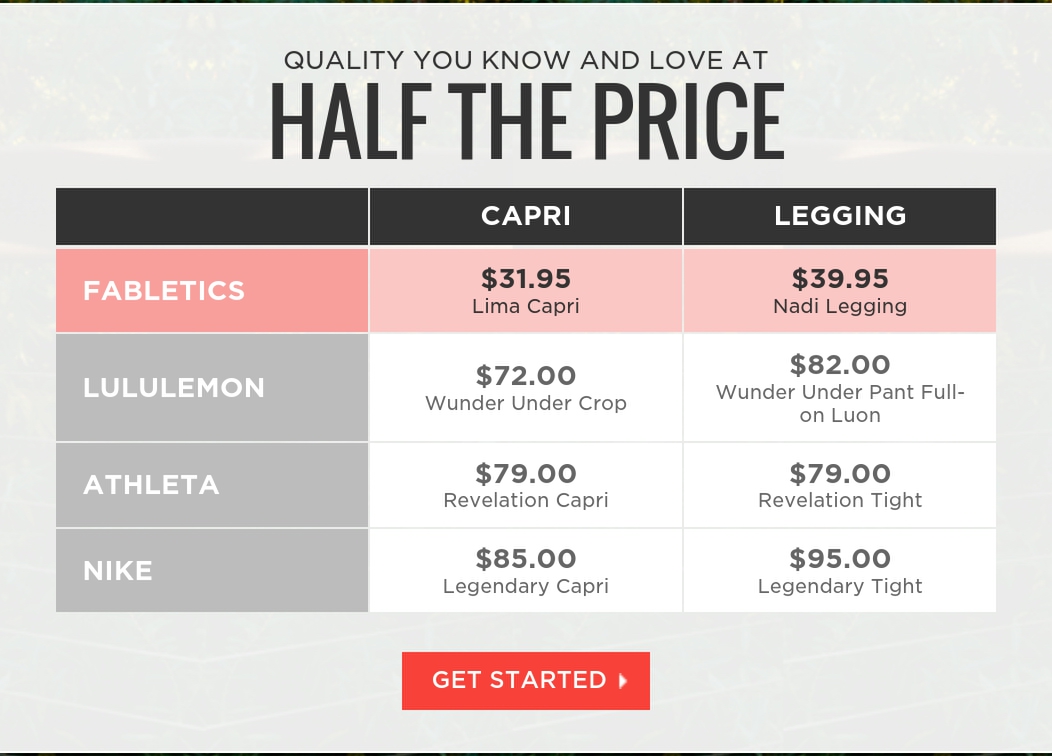Click the arrow icon on GET STARTED
This screenshot has height=756, width=1052.
623,681
